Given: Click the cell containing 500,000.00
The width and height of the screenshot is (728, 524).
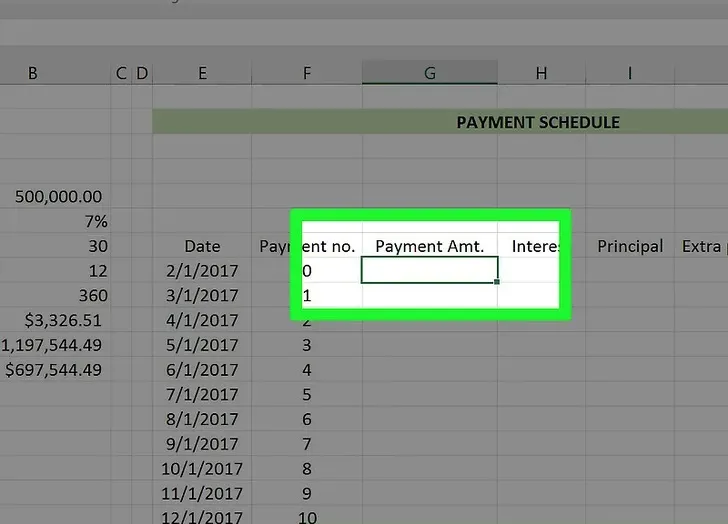Looking at the screenshot, I should tap(55, 196).
